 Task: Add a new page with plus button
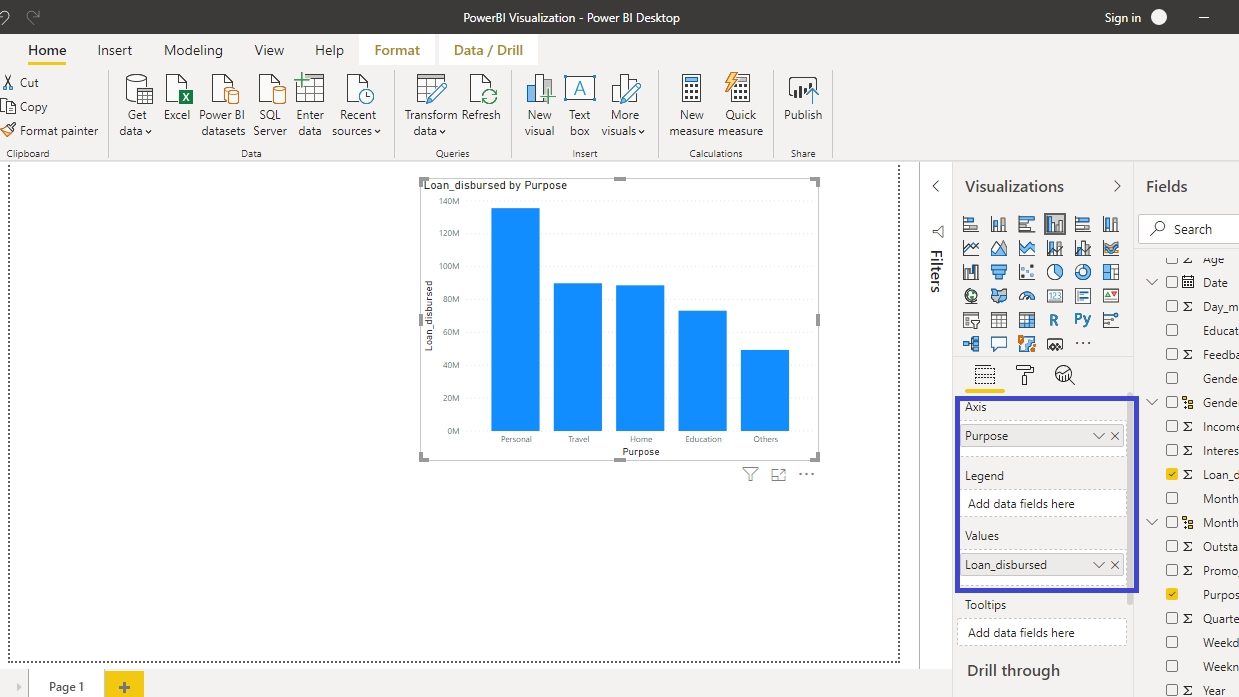point(124,686)
